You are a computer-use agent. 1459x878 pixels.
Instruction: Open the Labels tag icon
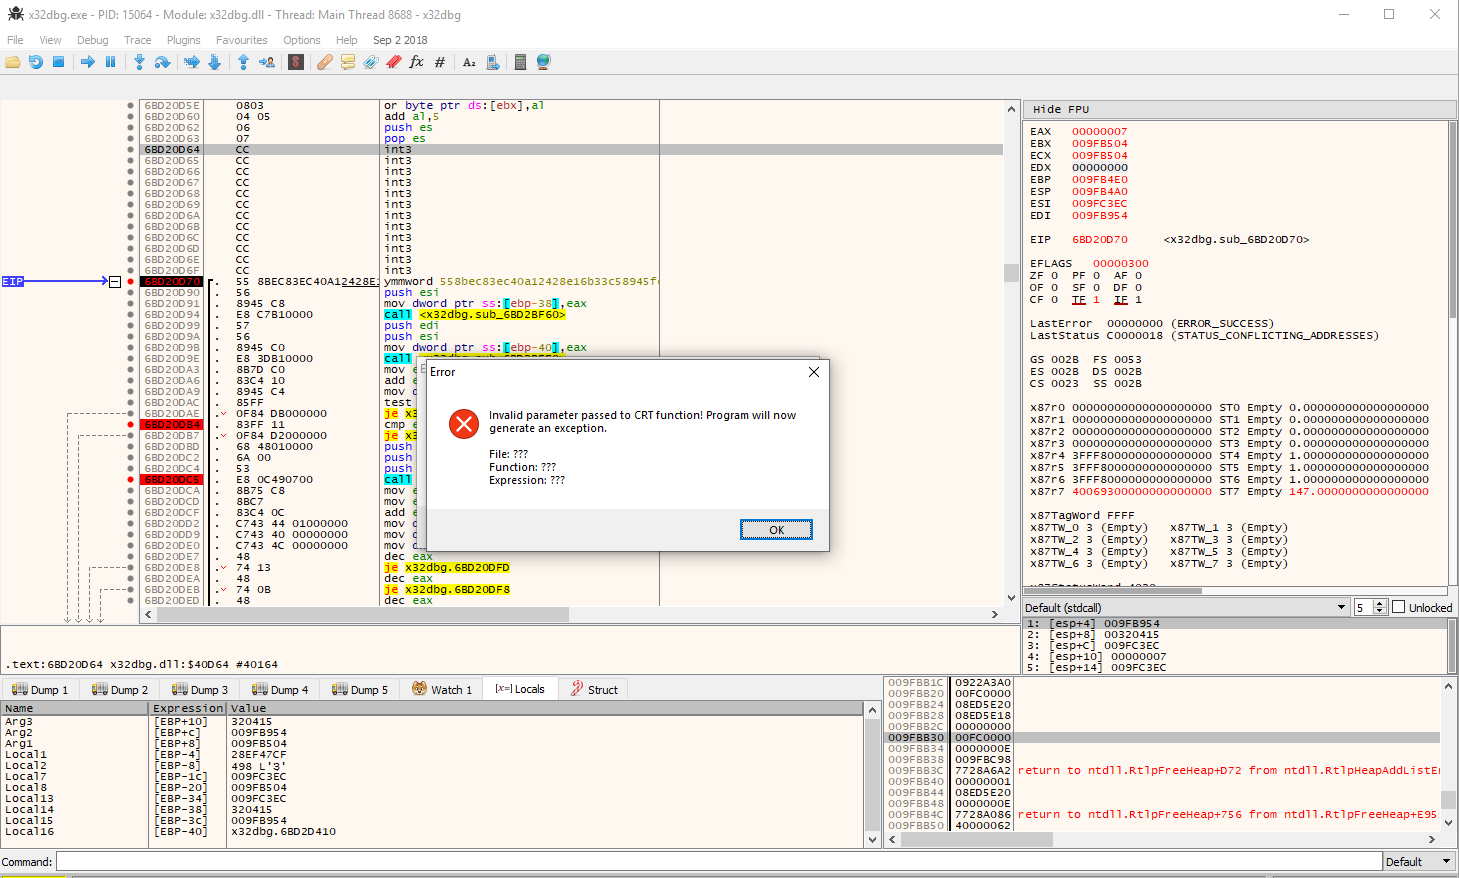pos(371,62)
